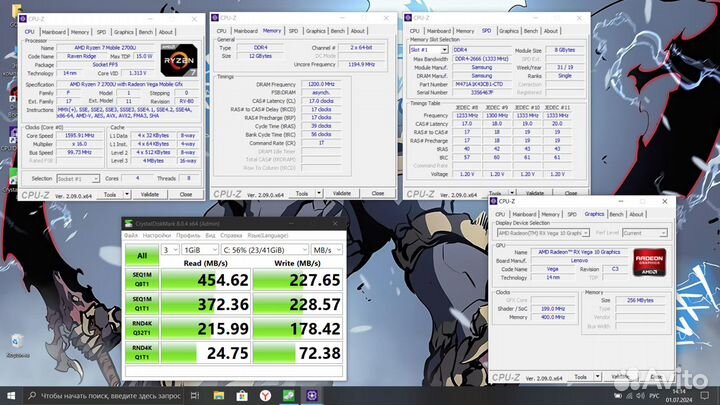Open Tools dropdown arrow in Memory window
720x405 pixels.
tap(319, 193)
